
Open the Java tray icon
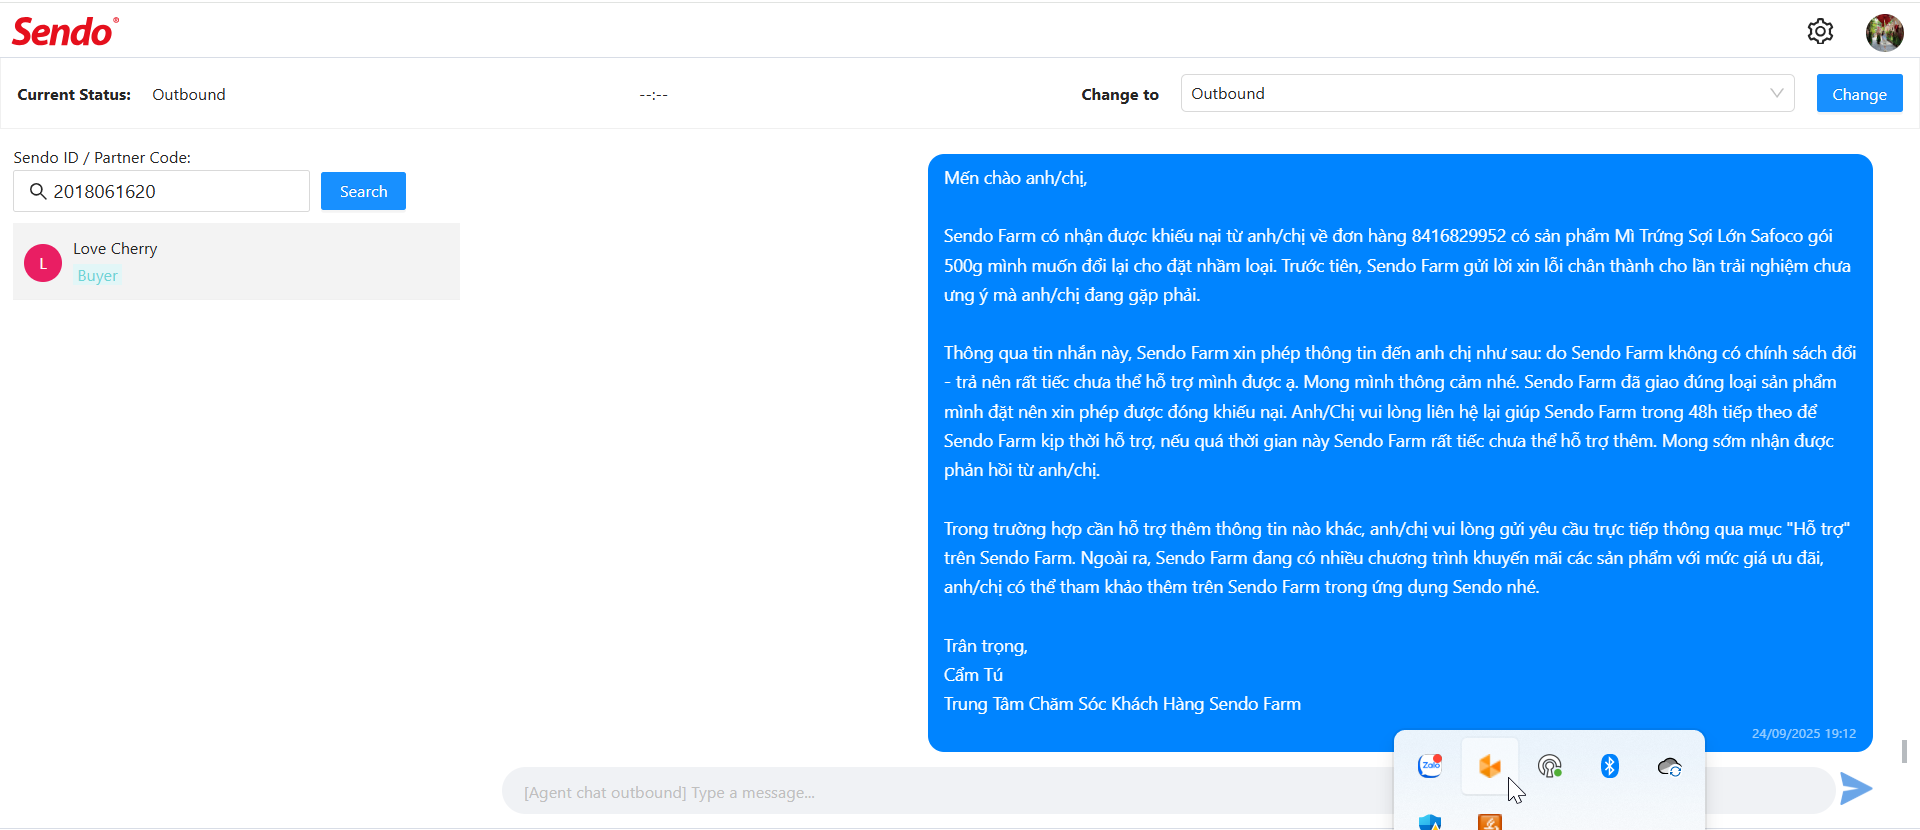1490,822
